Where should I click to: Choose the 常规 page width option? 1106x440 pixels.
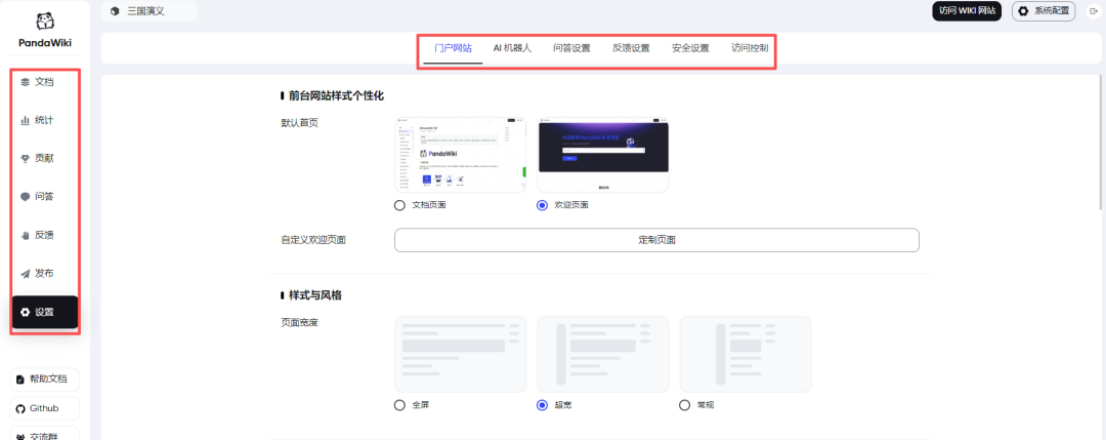[x=684, y=405]
